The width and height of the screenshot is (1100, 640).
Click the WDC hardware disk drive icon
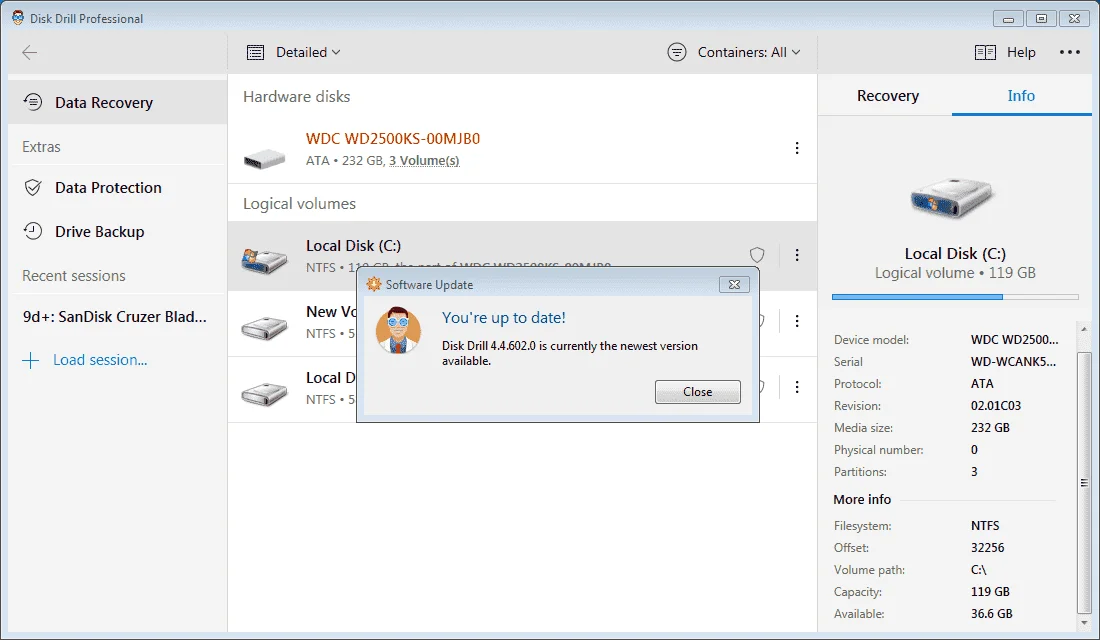[x=264, y=159]
